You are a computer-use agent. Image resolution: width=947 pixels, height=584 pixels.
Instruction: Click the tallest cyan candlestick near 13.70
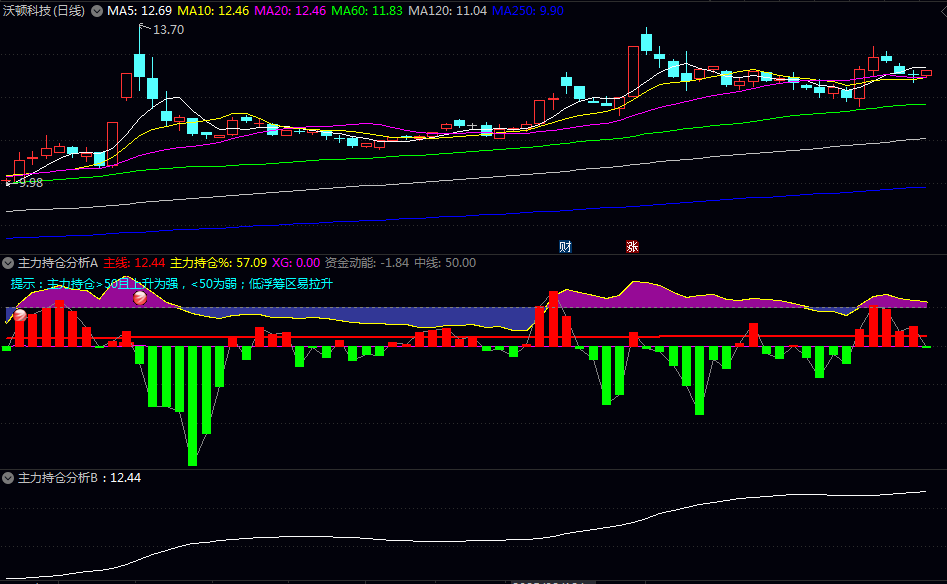coord(140,65)
